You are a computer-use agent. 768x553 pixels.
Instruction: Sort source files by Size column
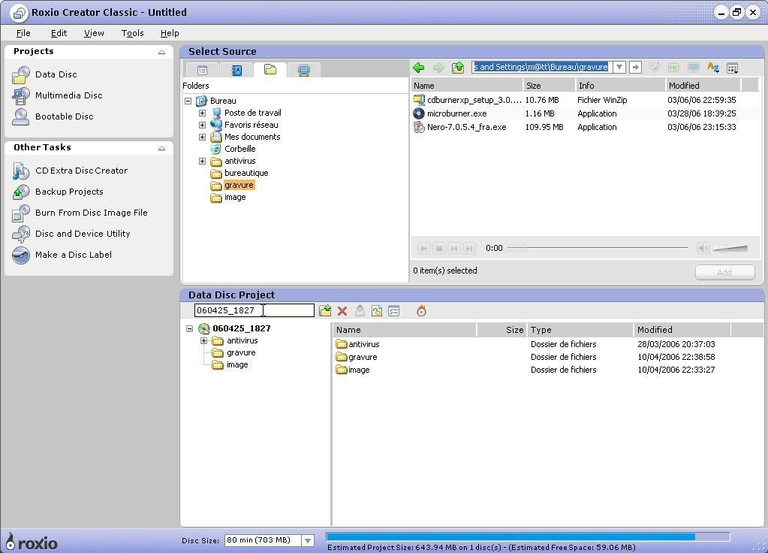point(549,85)
